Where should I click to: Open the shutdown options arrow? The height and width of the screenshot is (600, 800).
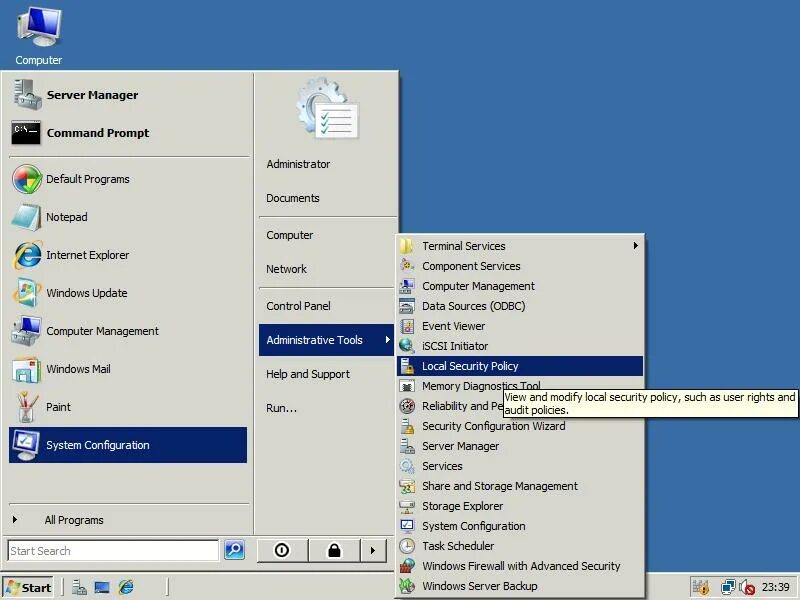point(373,551)
